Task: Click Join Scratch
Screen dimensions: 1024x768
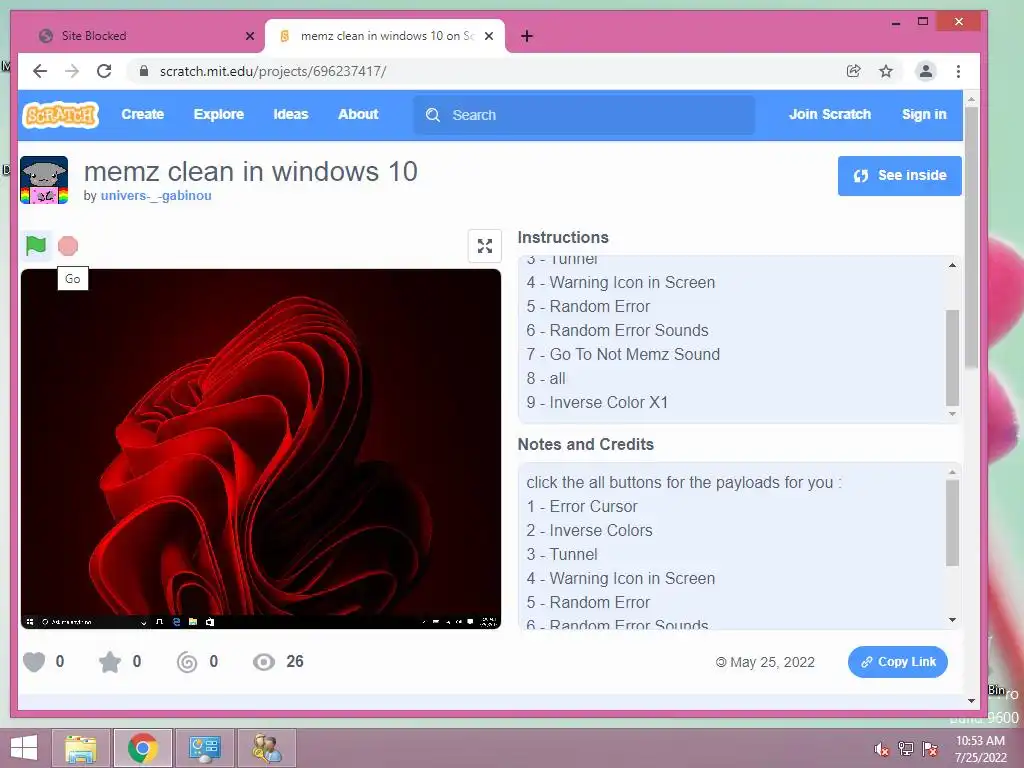Action: pos(829,114)
